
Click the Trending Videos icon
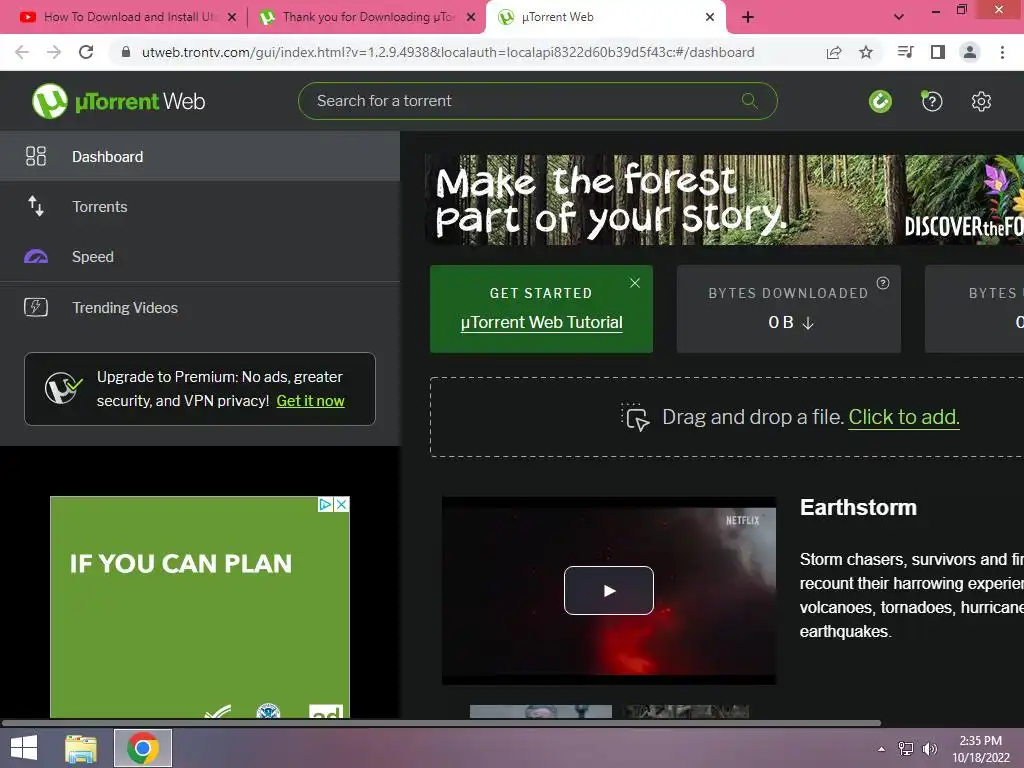pyautogui.click(x=36, y=307)
